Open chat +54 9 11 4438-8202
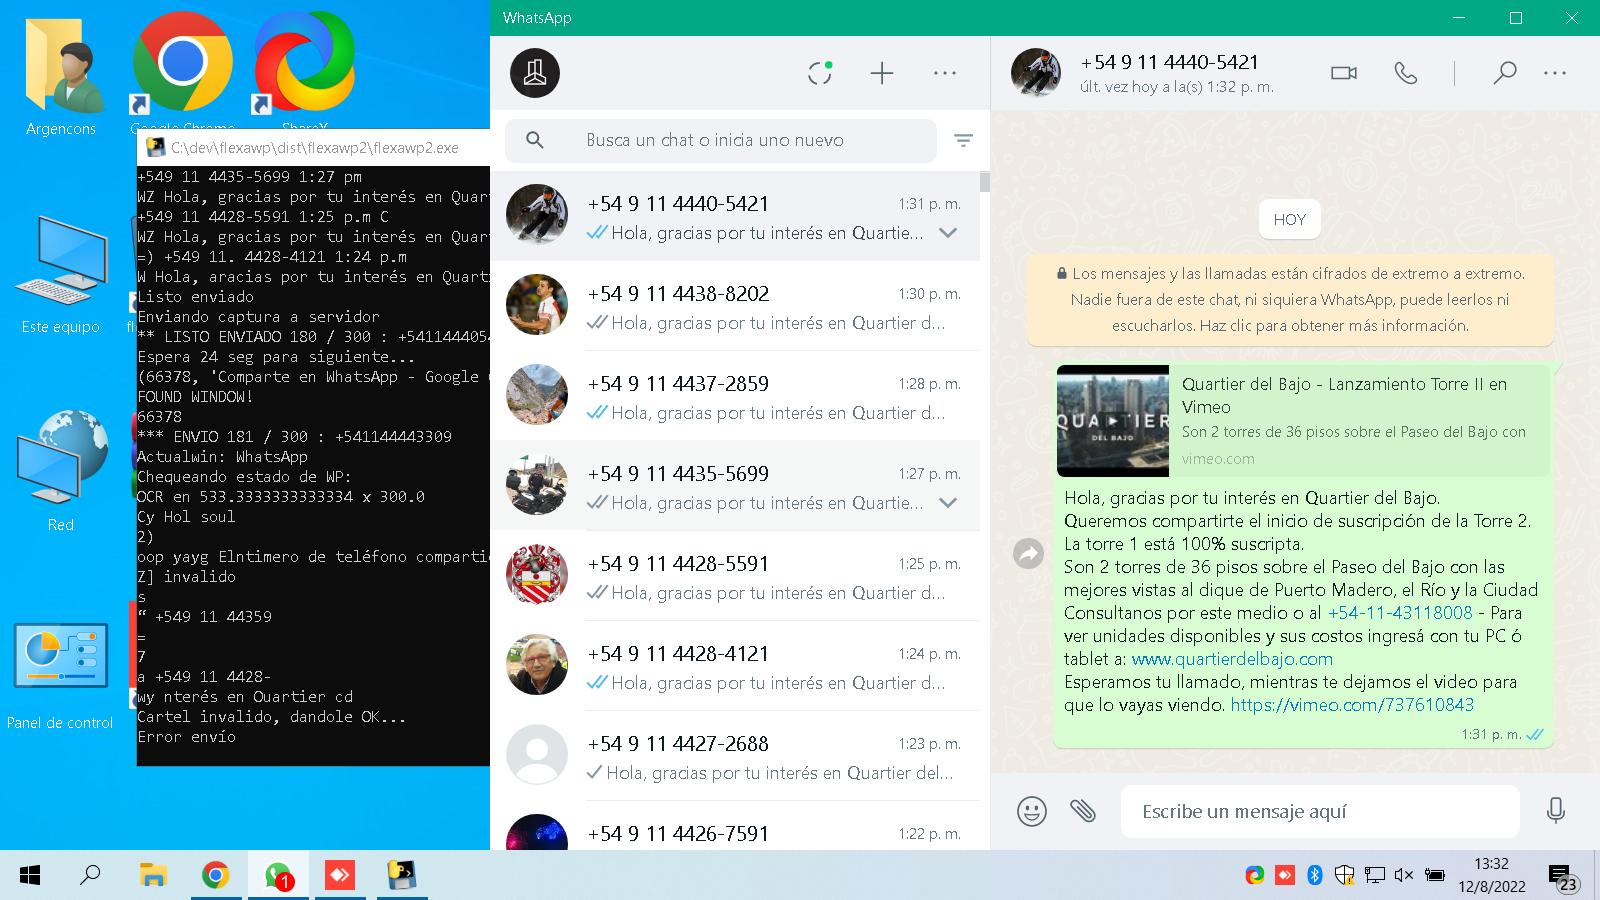This screenshot has height=900, width=1600. pos(735,306)
